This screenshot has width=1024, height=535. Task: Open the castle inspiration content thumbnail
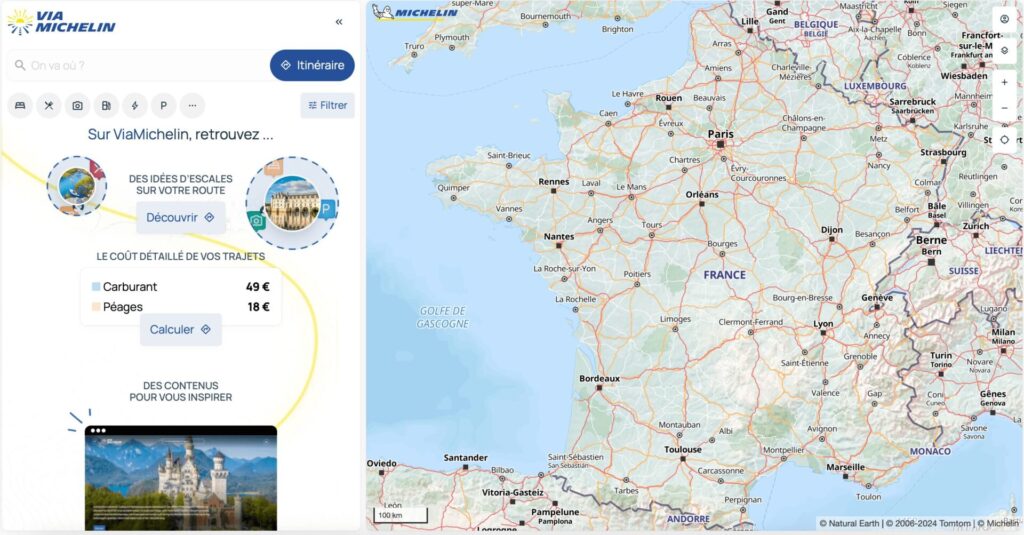coord(181,480)
